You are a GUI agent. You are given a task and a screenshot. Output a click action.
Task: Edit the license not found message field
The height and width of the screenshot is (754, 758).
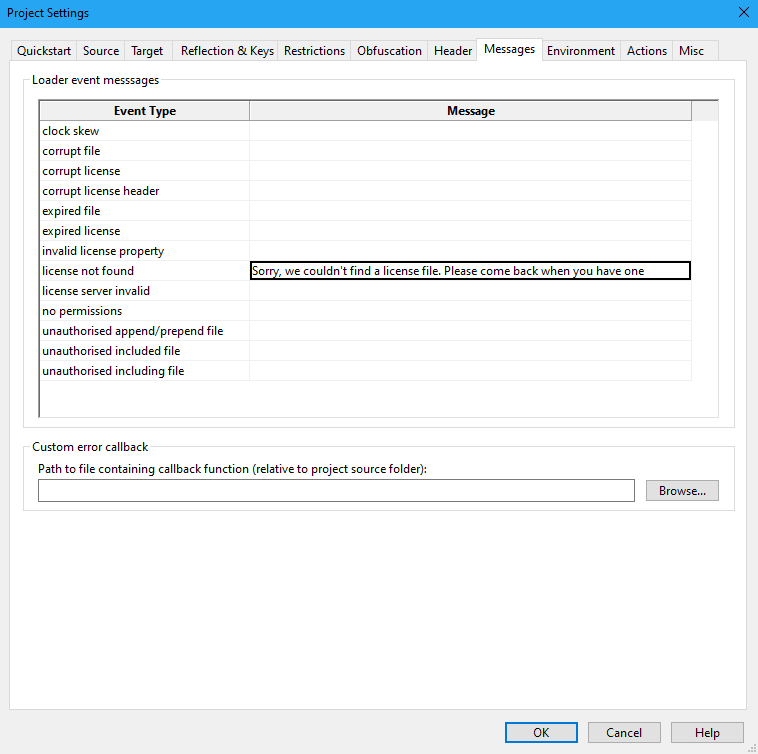point(470,271)
